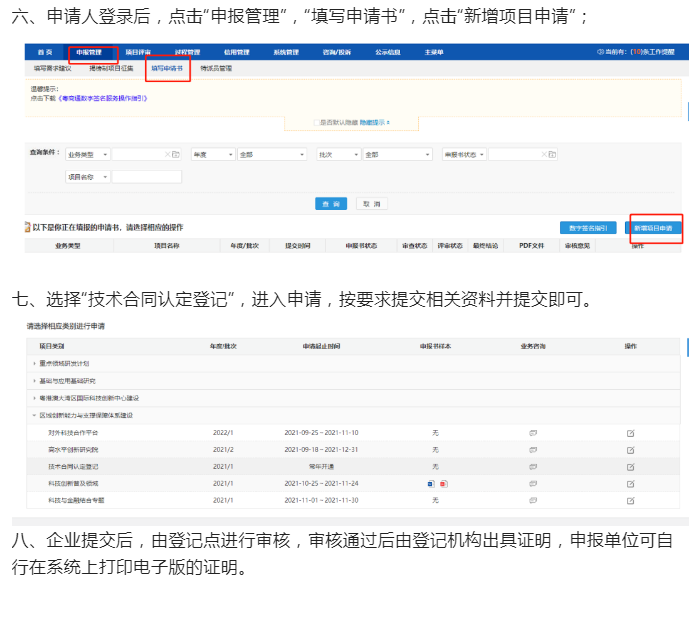
Task: Click the 新增项目申请 button
Action: tap(655, 228)
